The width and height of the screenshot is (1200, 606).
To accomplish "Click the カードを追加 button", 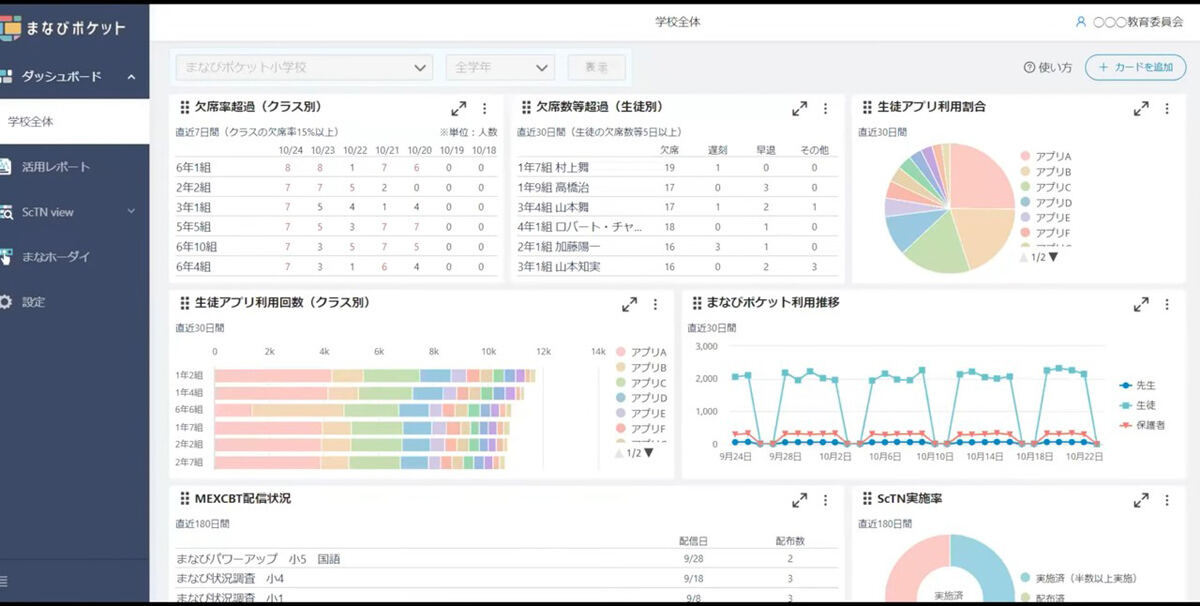I will point(1136,67).
